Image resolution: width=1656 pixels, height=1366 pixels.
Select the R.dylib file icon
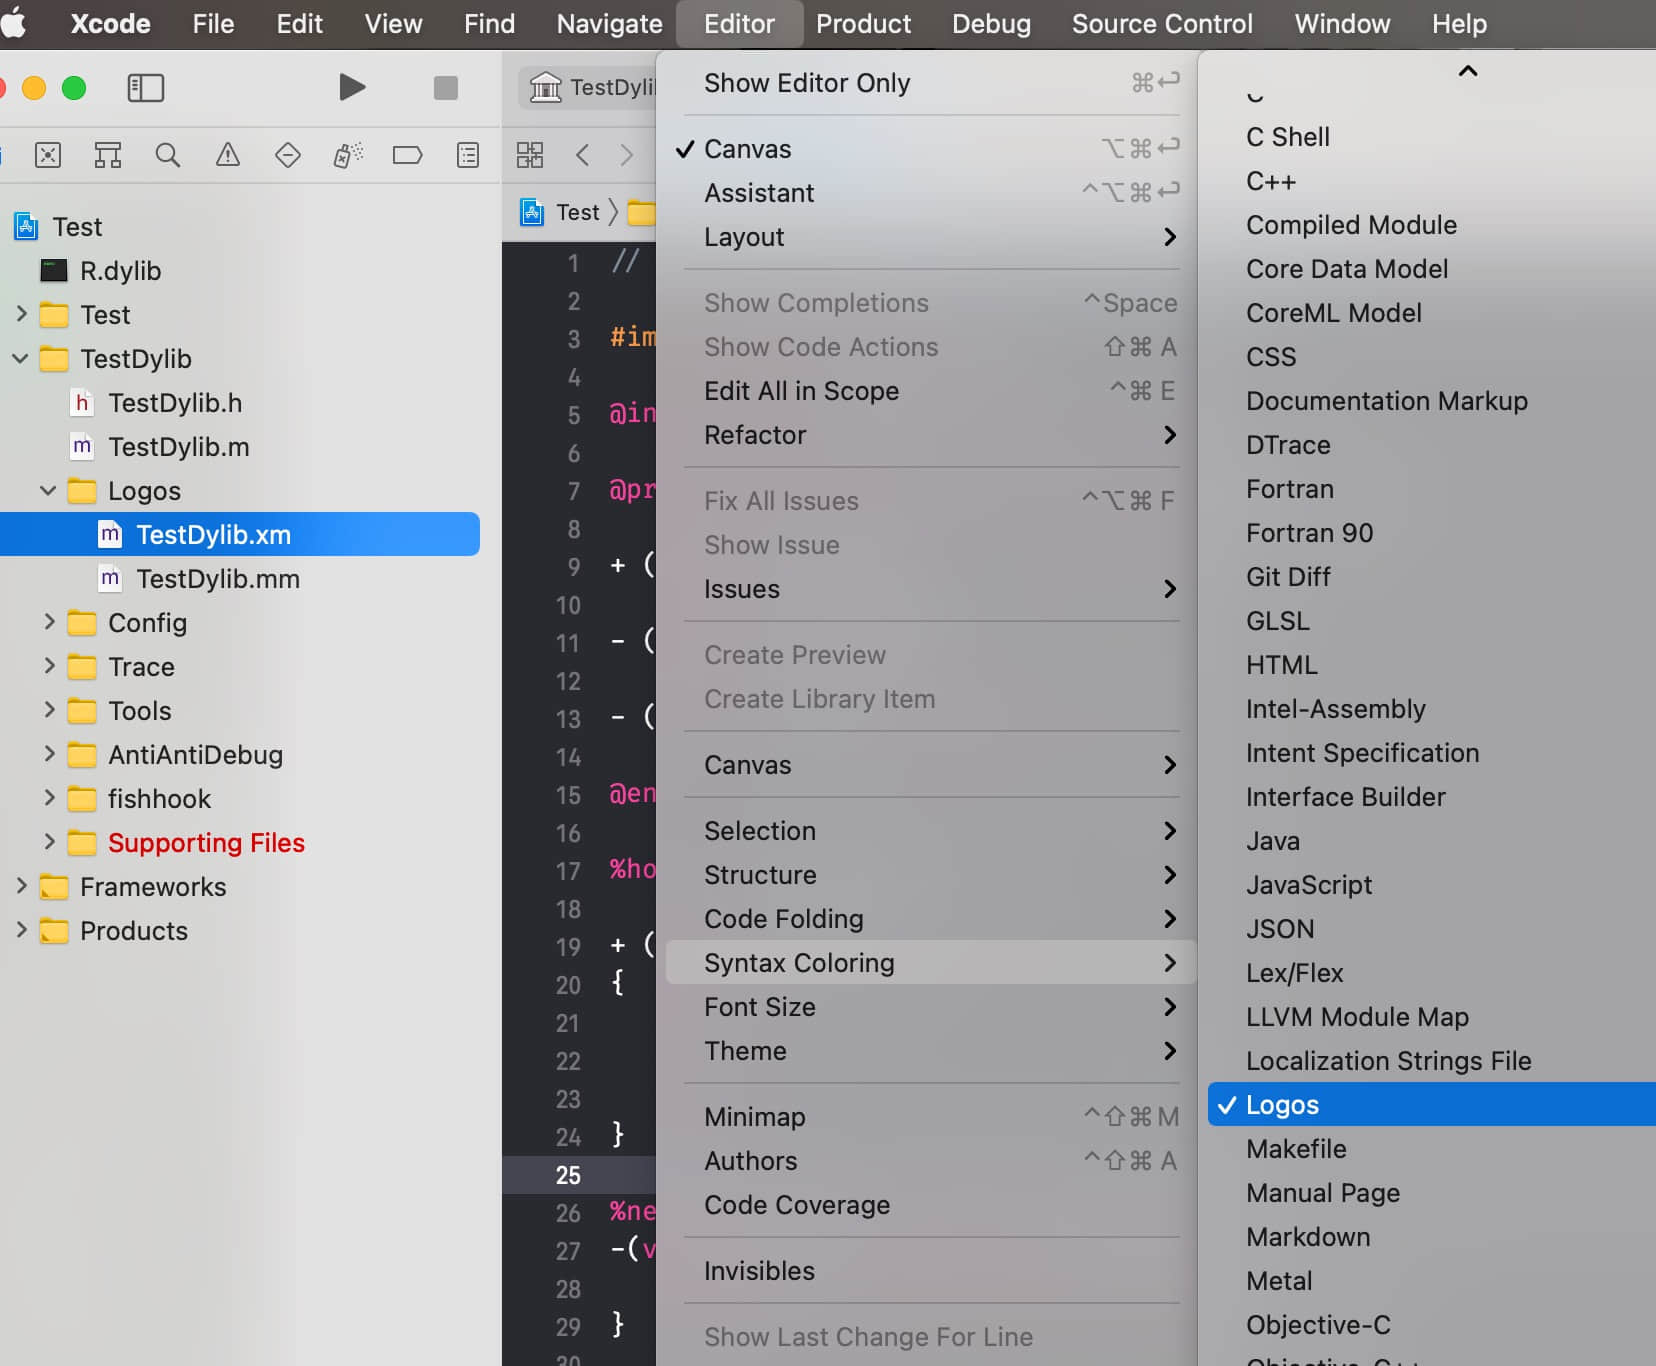coord(54,271)
